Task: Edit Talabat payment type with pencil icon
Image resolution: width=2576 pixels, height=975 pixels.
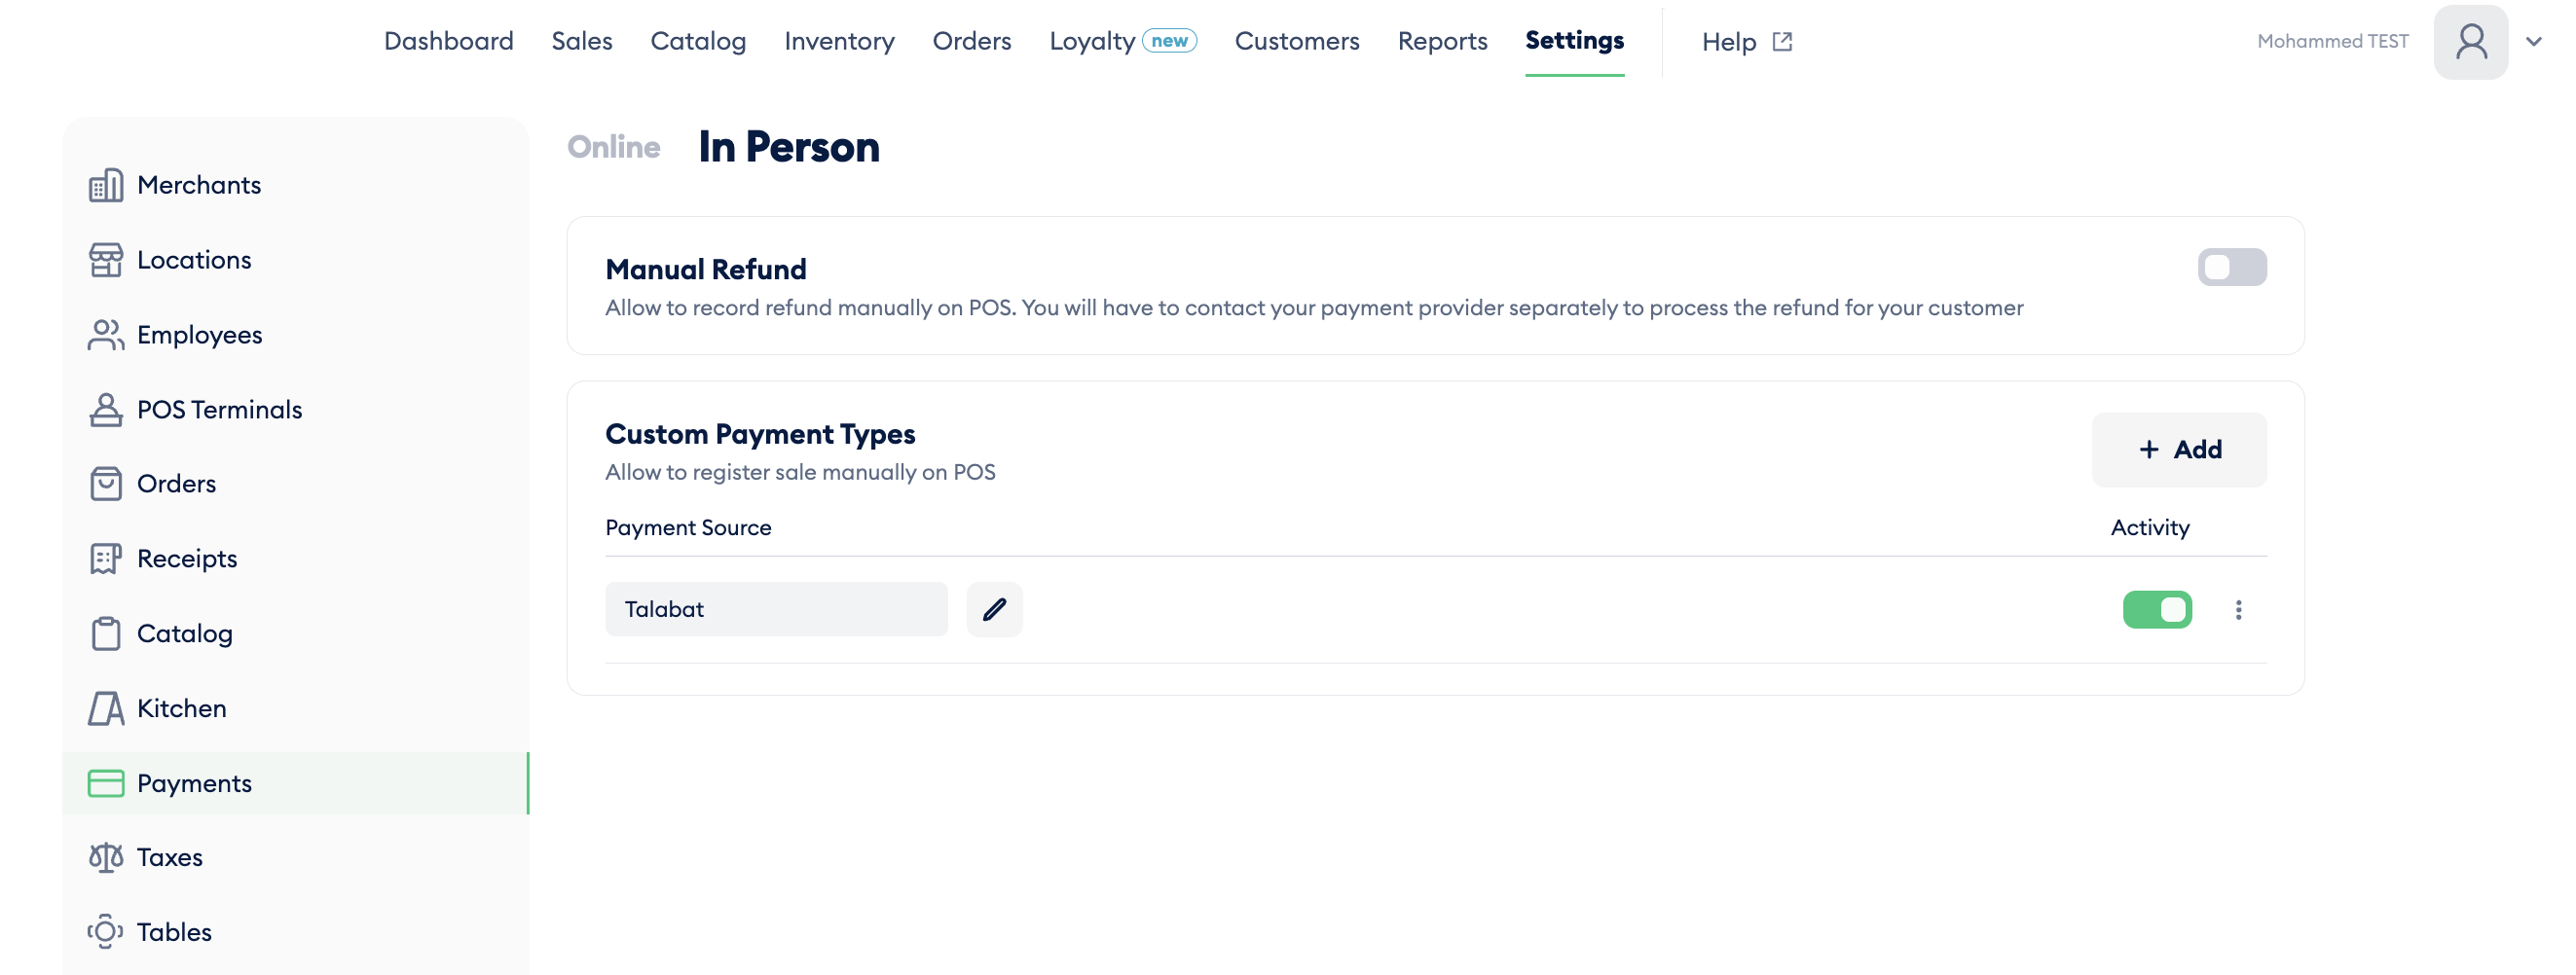Action: point(994,609)
